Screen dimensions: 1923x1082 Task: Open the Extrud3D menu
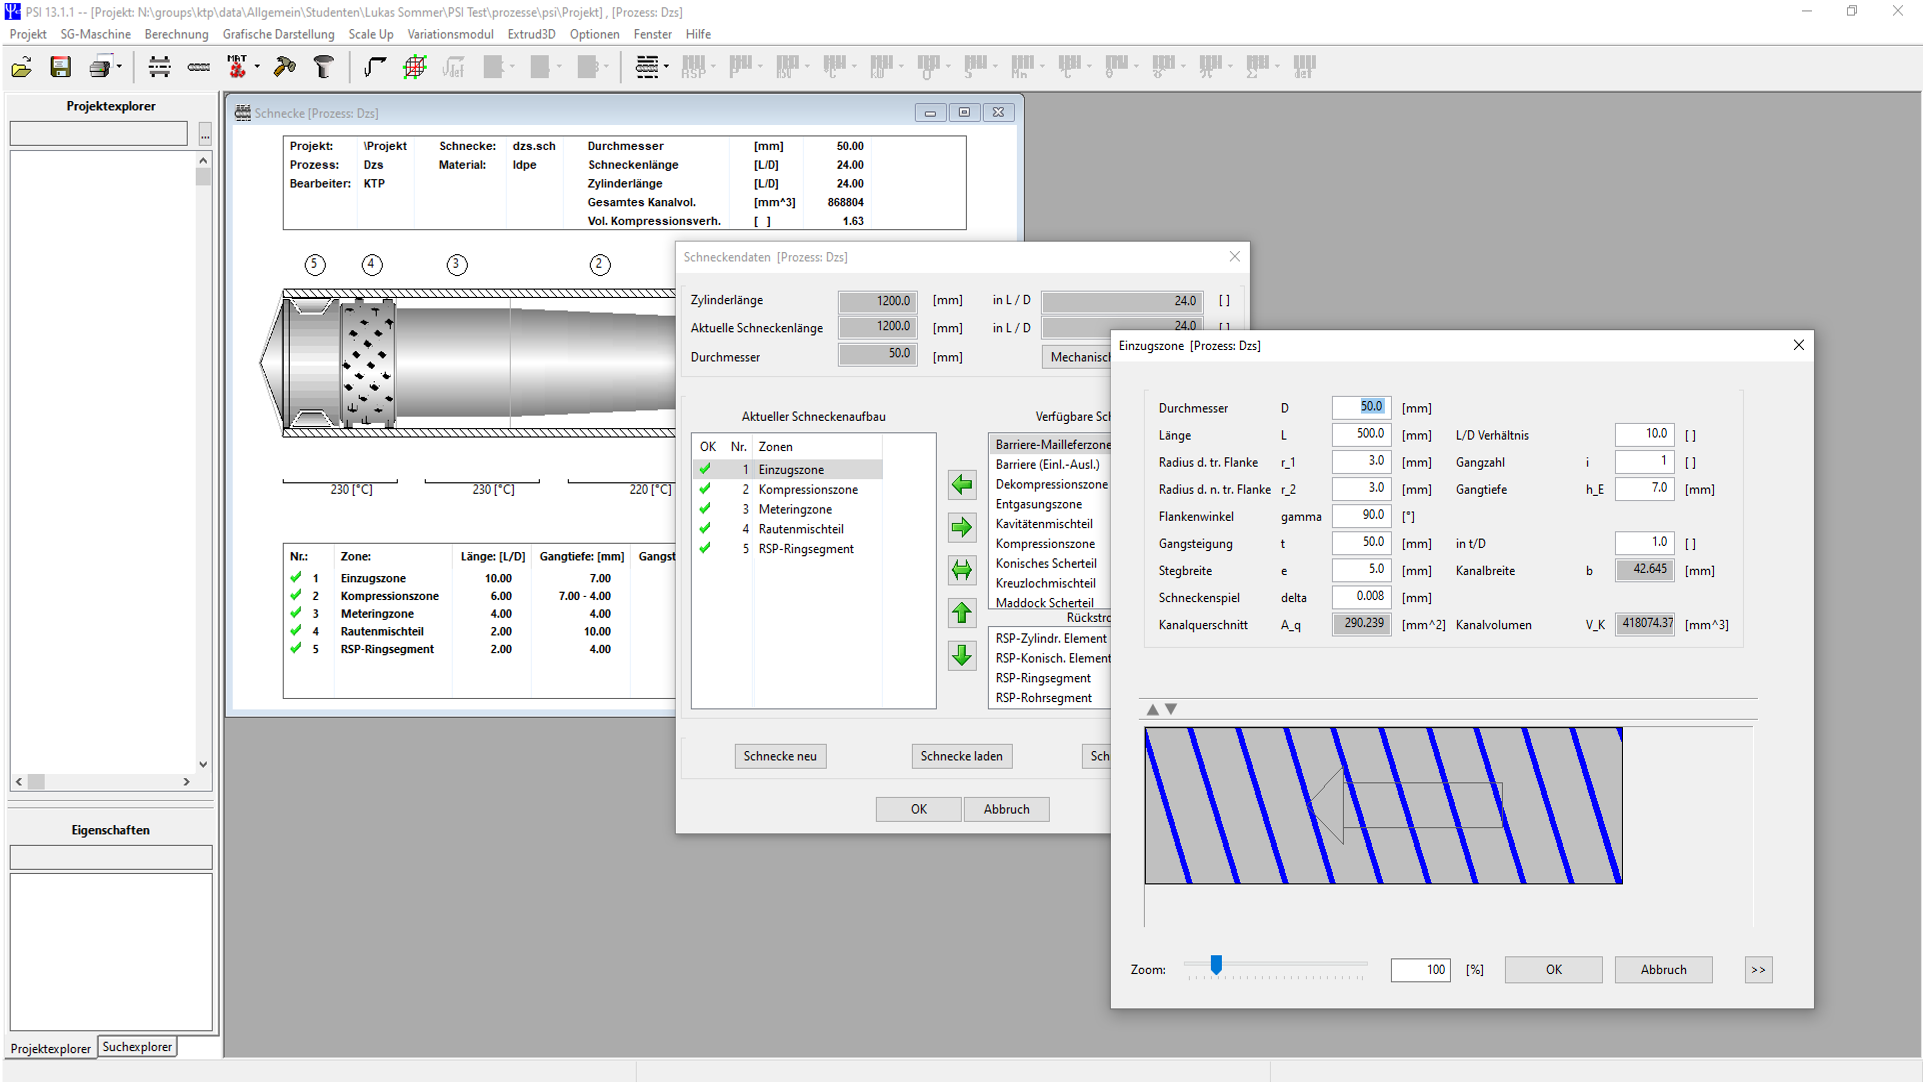click(531, 34)
